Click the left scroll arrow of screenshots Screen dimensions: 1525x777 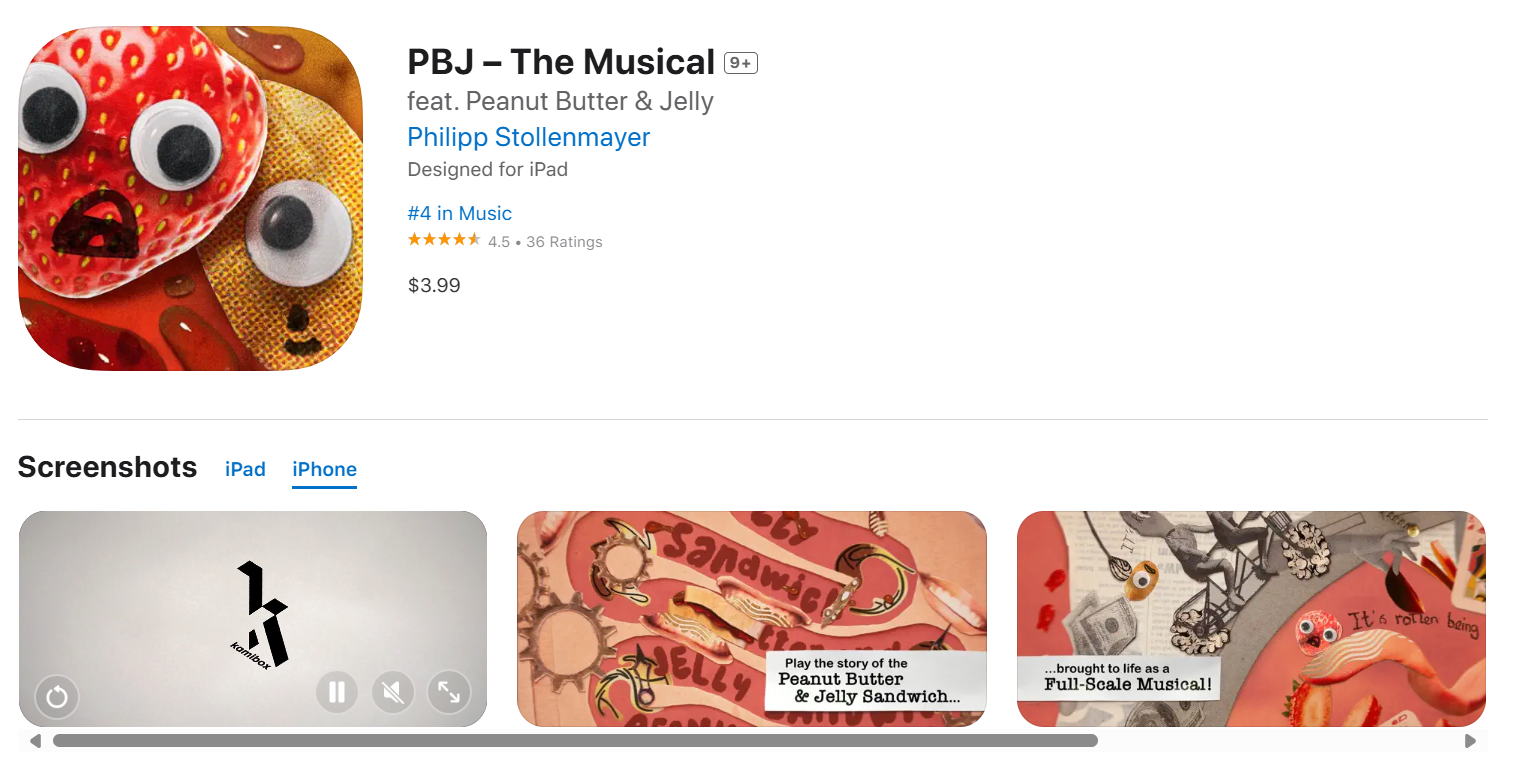pos(35,741)
